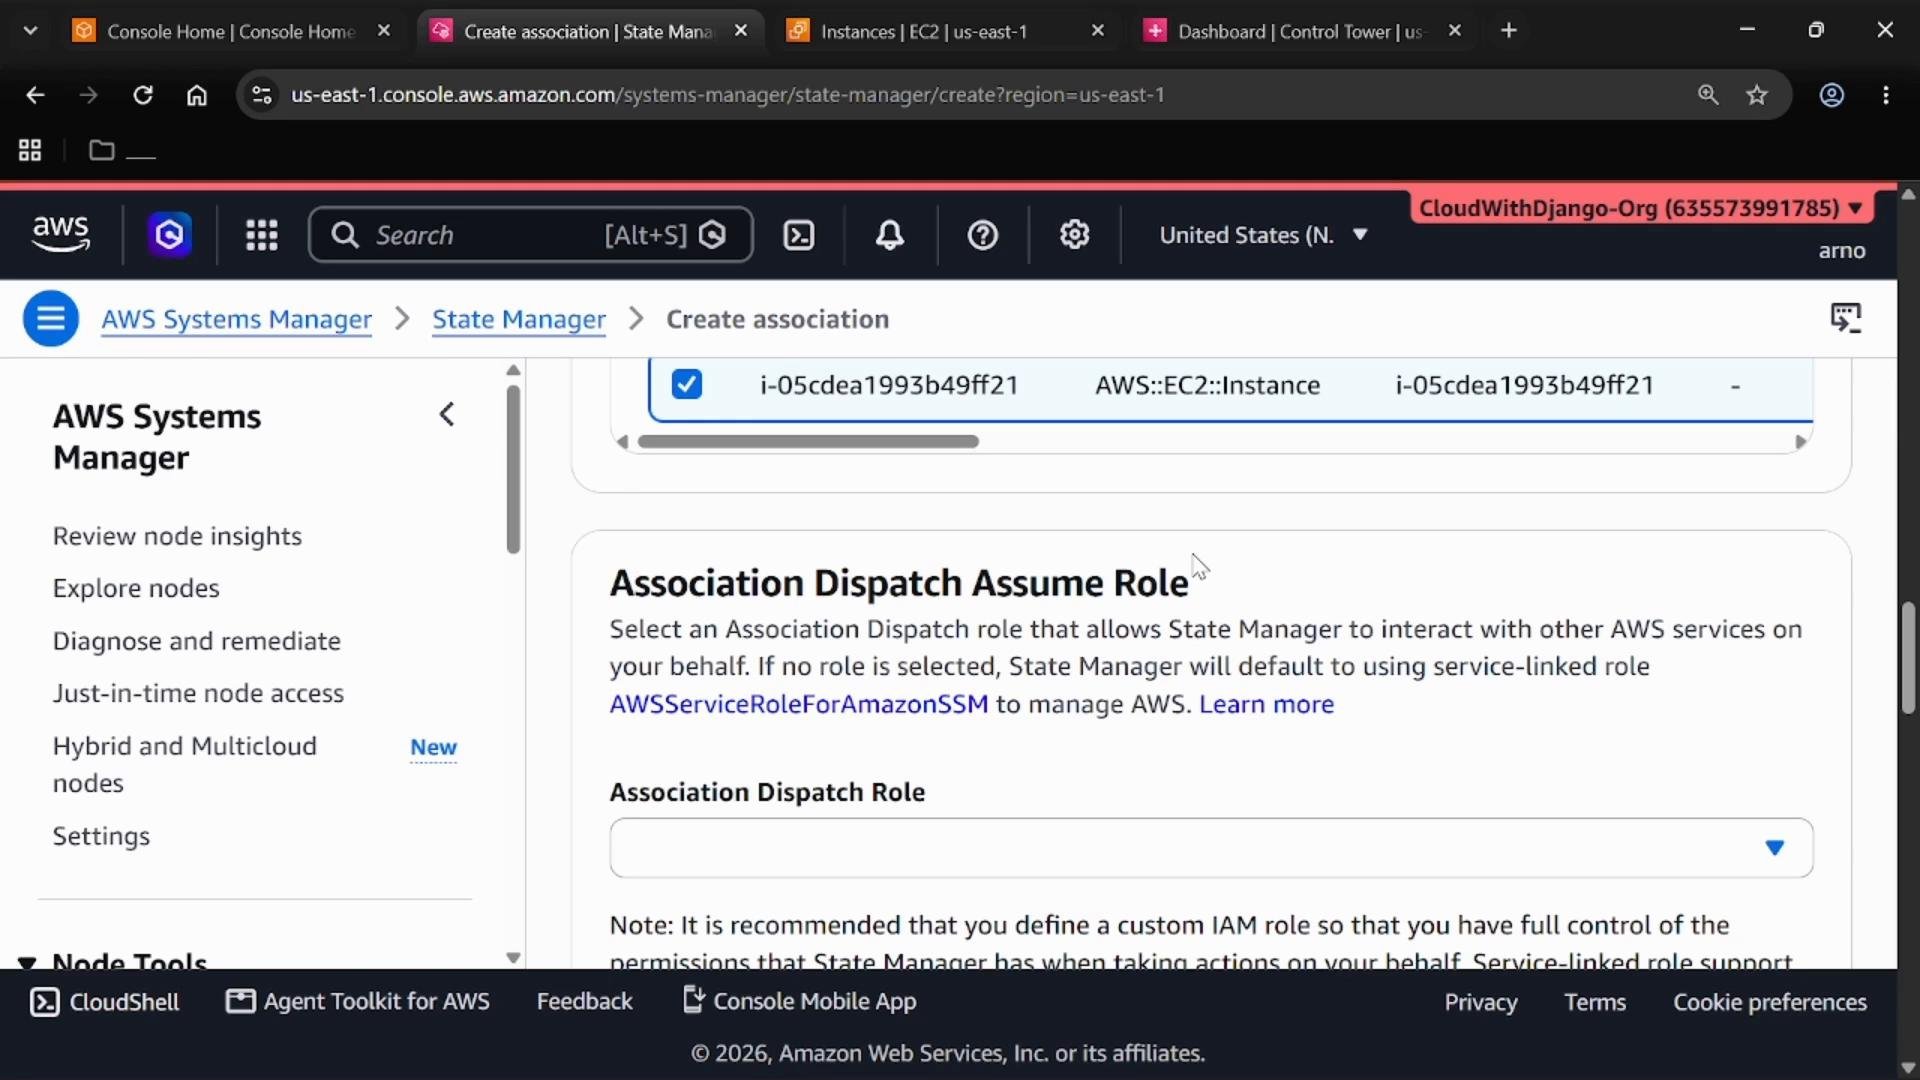Go to the browser home page
The image size is (1920, 1080).
click(197, 95)
